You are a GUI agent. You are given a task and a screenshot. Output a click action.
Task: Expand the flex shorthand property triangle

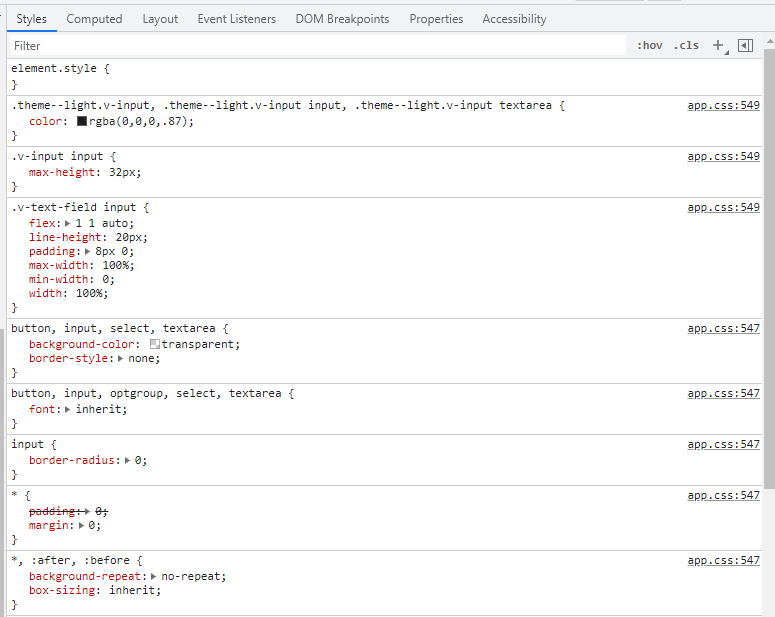tap(69, 223)
